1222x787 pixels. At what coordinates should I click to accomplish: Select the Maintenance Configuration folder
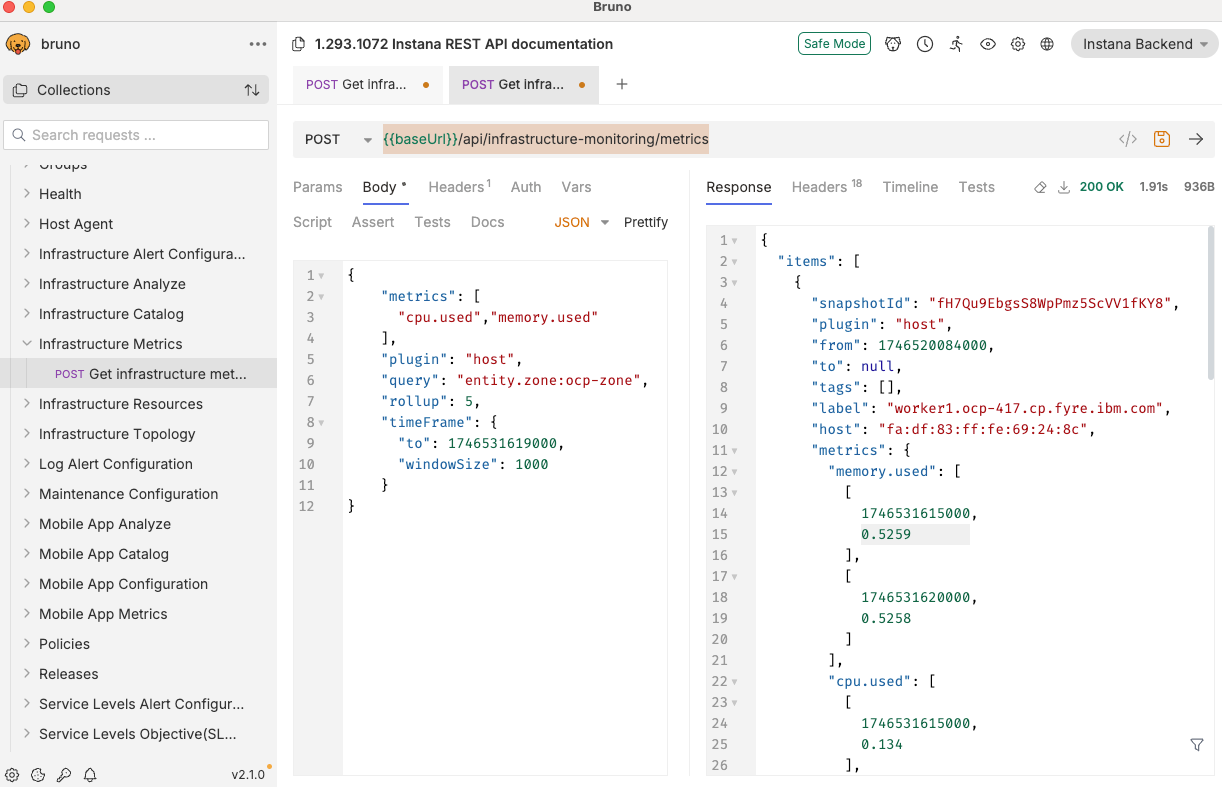(x=128, y=494)
